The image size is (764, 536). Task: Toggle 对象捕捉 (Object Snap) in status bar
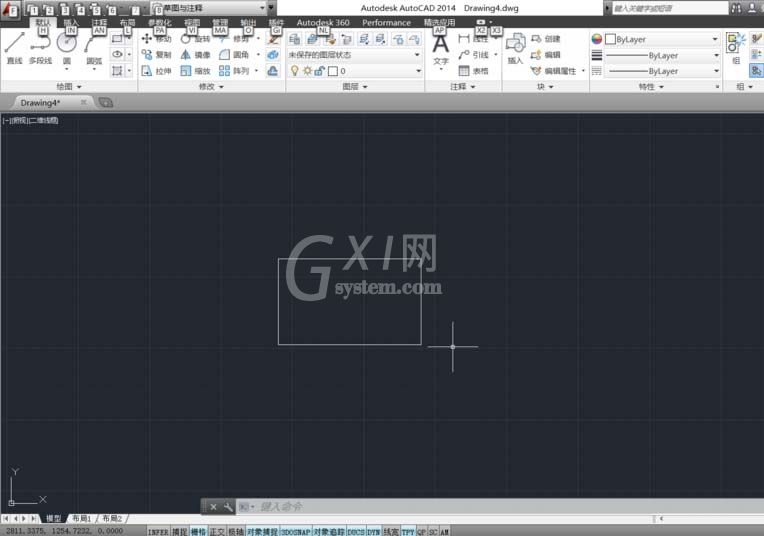click(263, 531)
